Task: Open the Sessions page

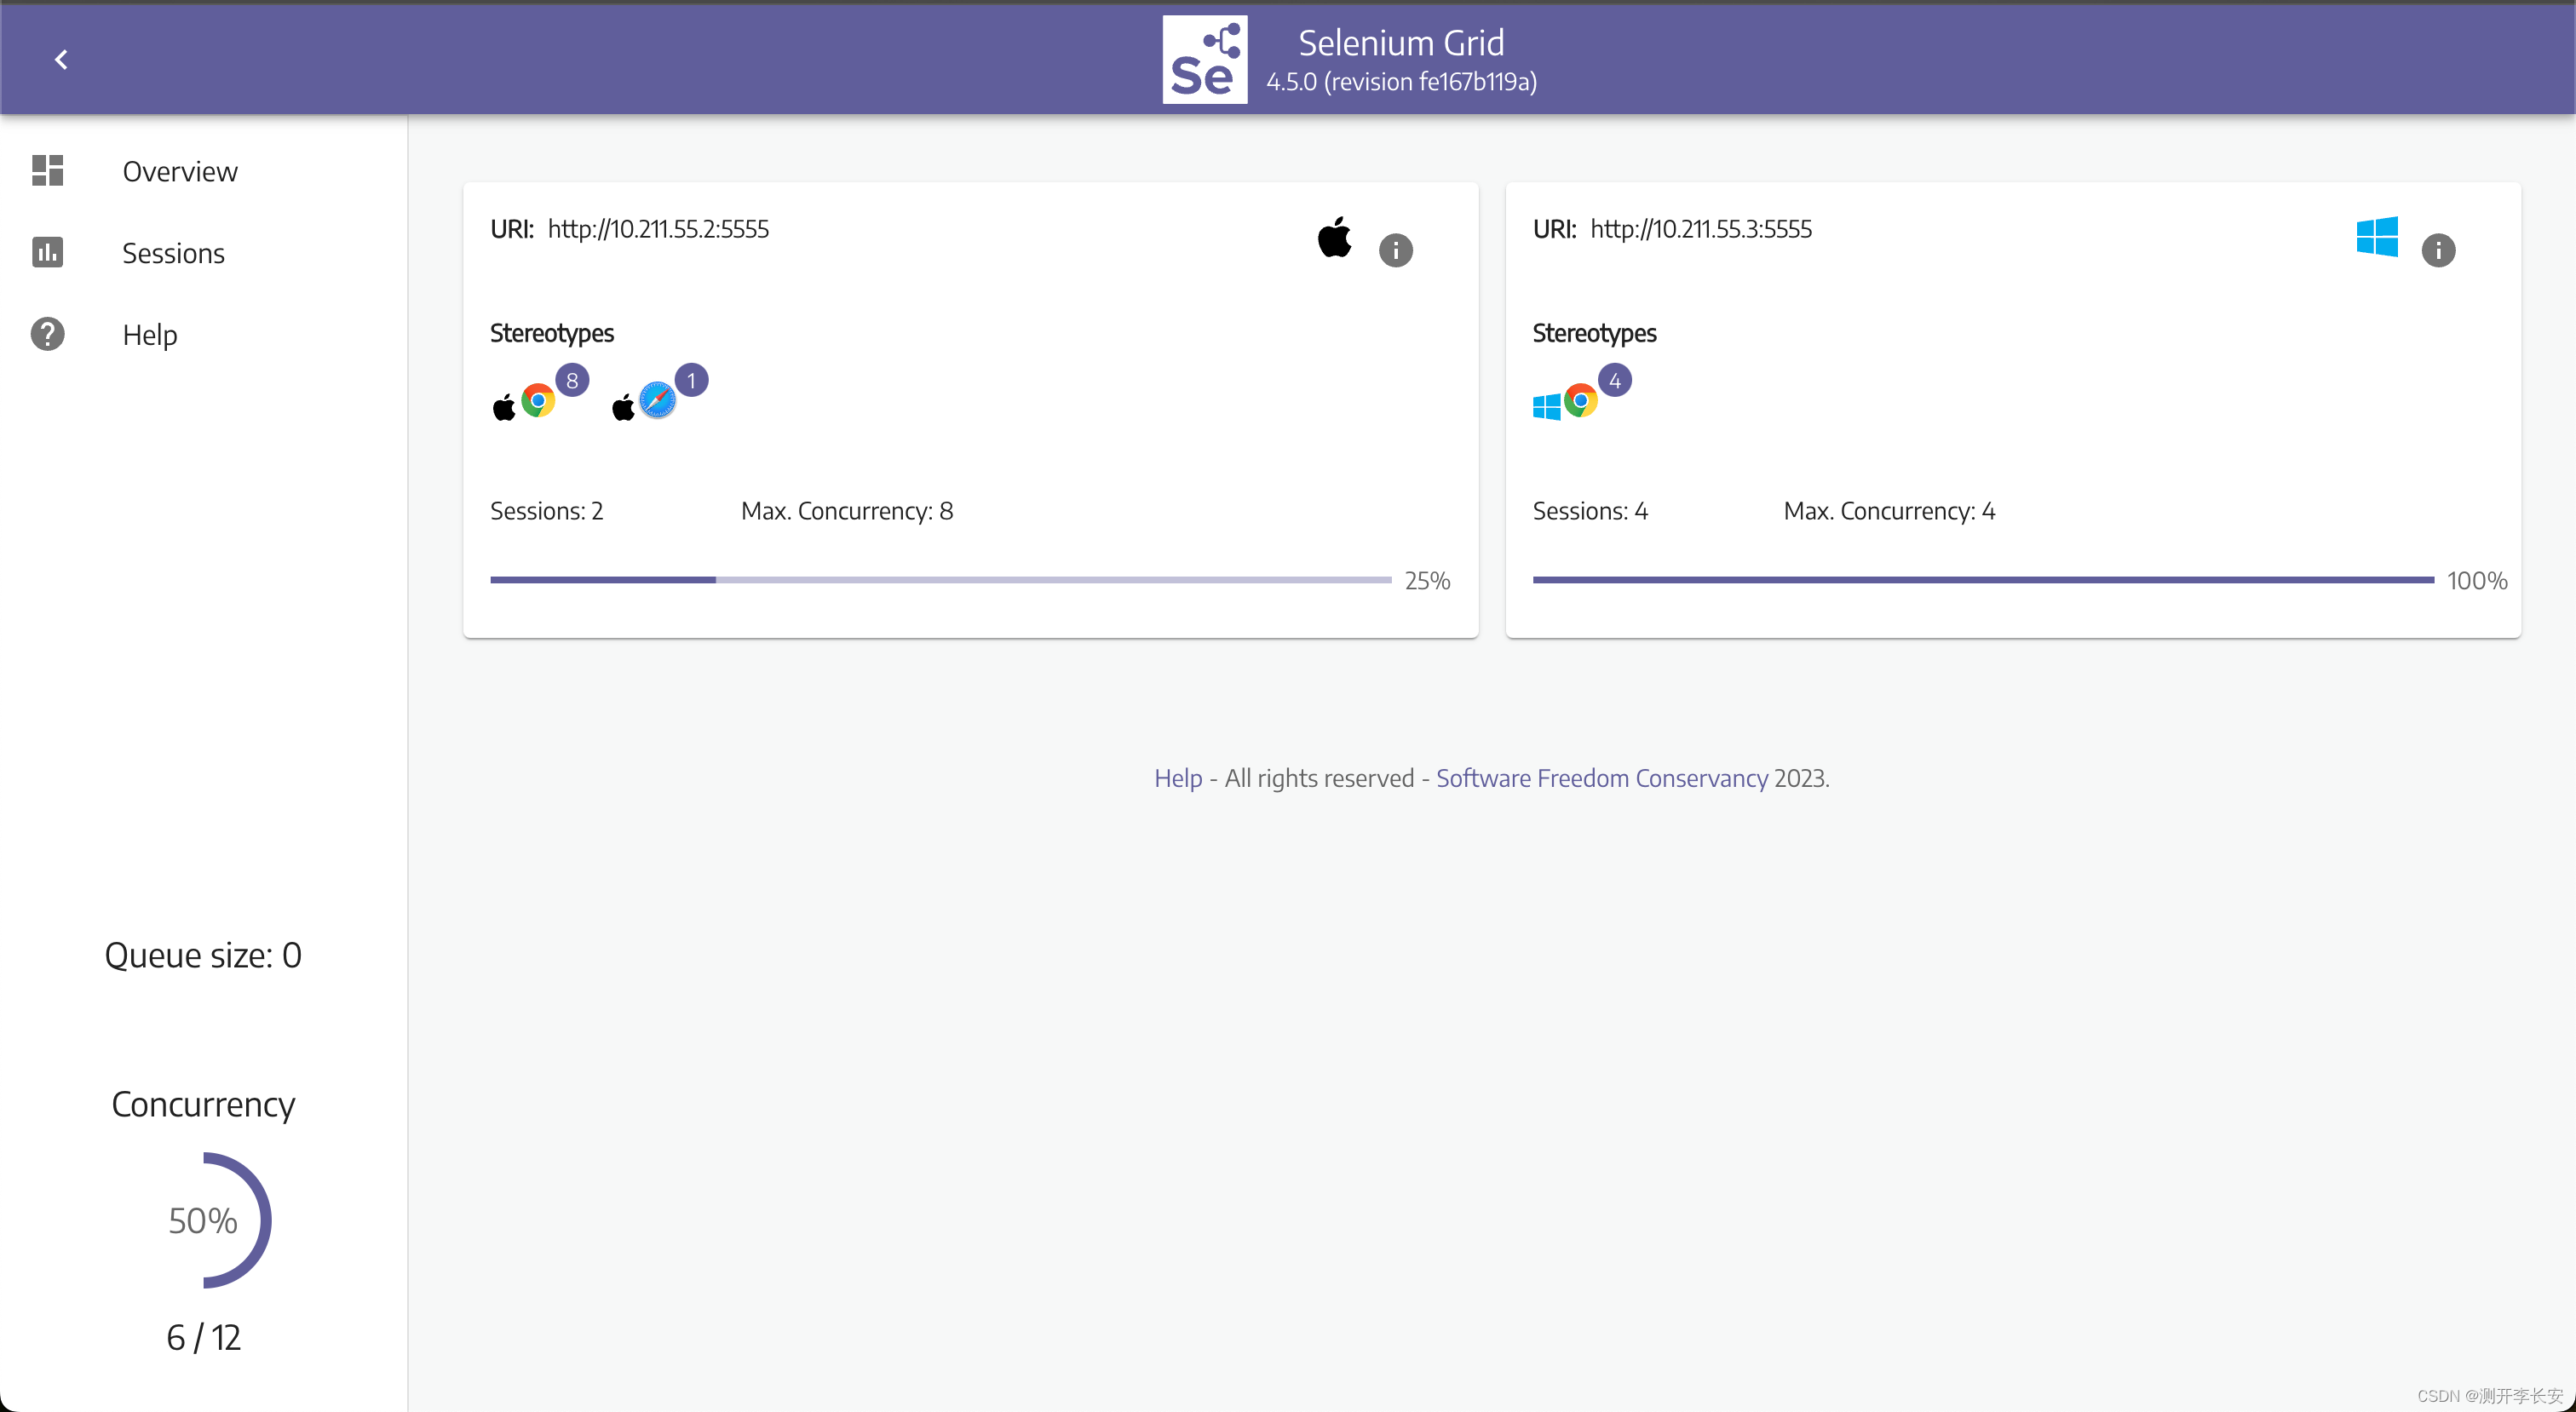Action: coord(203,253)
